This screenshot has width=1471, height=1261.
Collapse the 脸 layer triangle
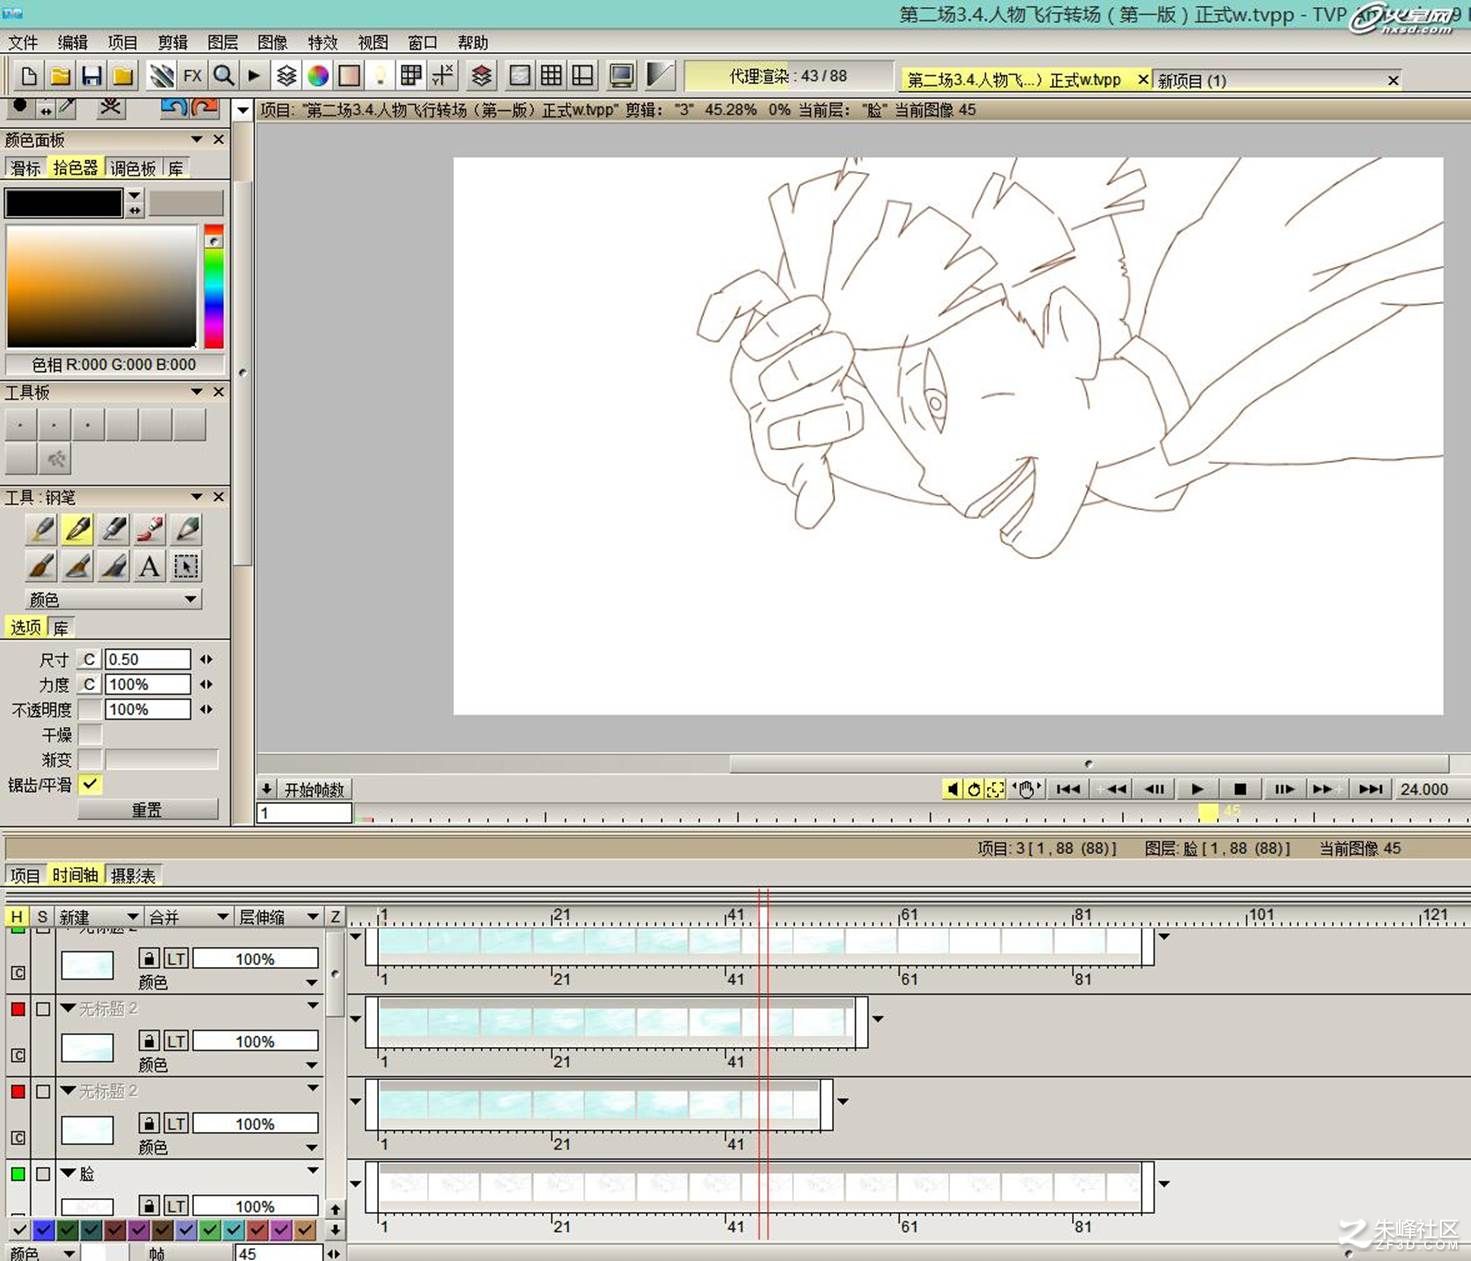[x=68, y=1173]
